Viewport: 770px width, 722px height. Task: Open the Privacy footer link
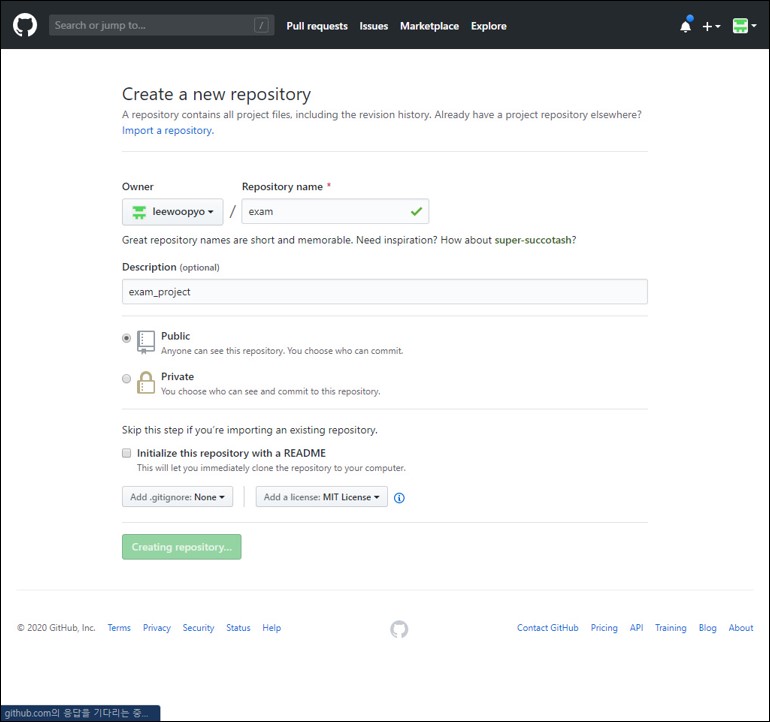point(157,628)
